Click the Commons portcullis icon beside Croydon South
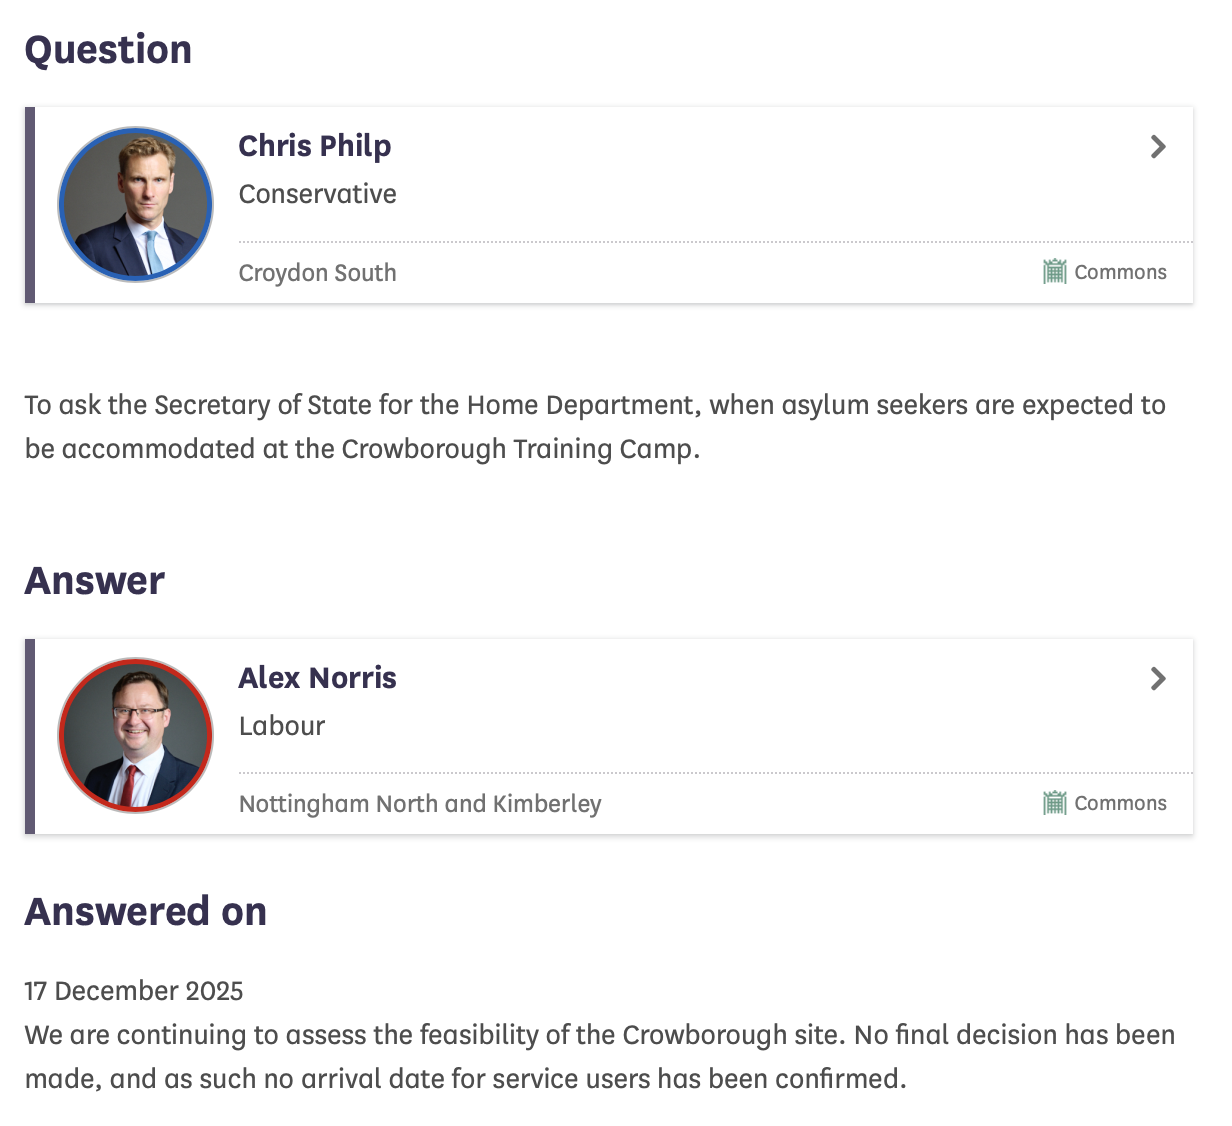The image size is (1232, 1126). (1054, 272)
